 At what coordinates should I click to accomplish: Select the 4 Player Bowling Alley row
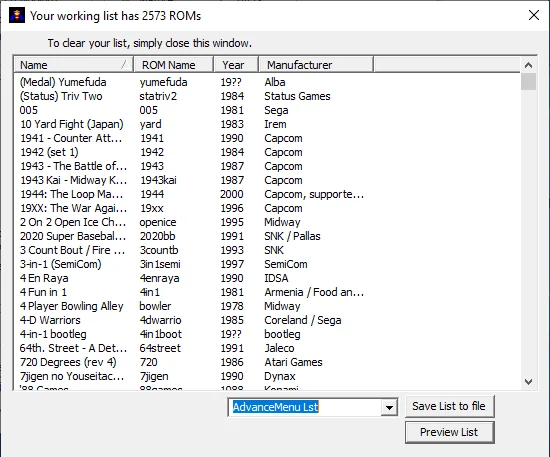(x=267, y=307)
